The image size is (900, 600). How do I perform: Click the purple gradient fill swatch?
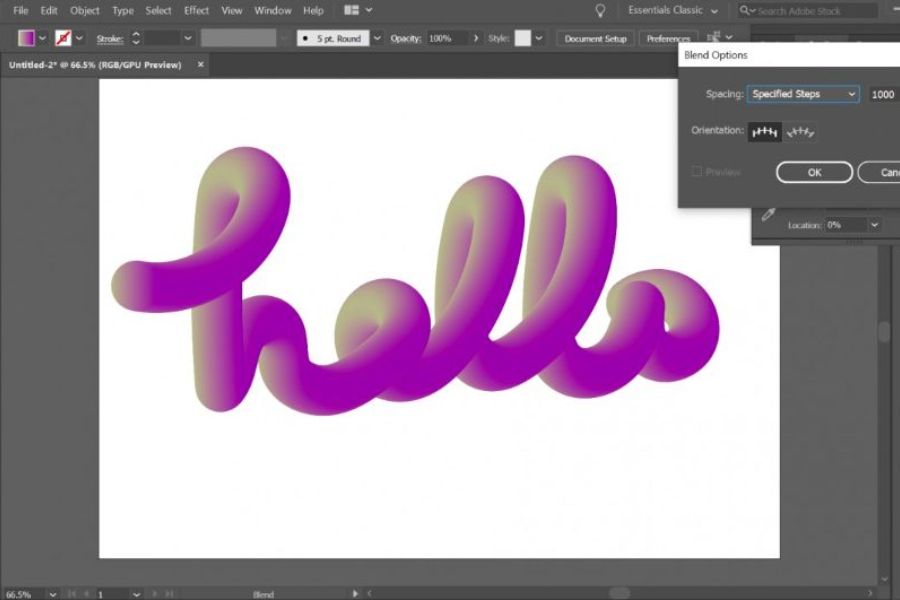(x=26, y=38)
